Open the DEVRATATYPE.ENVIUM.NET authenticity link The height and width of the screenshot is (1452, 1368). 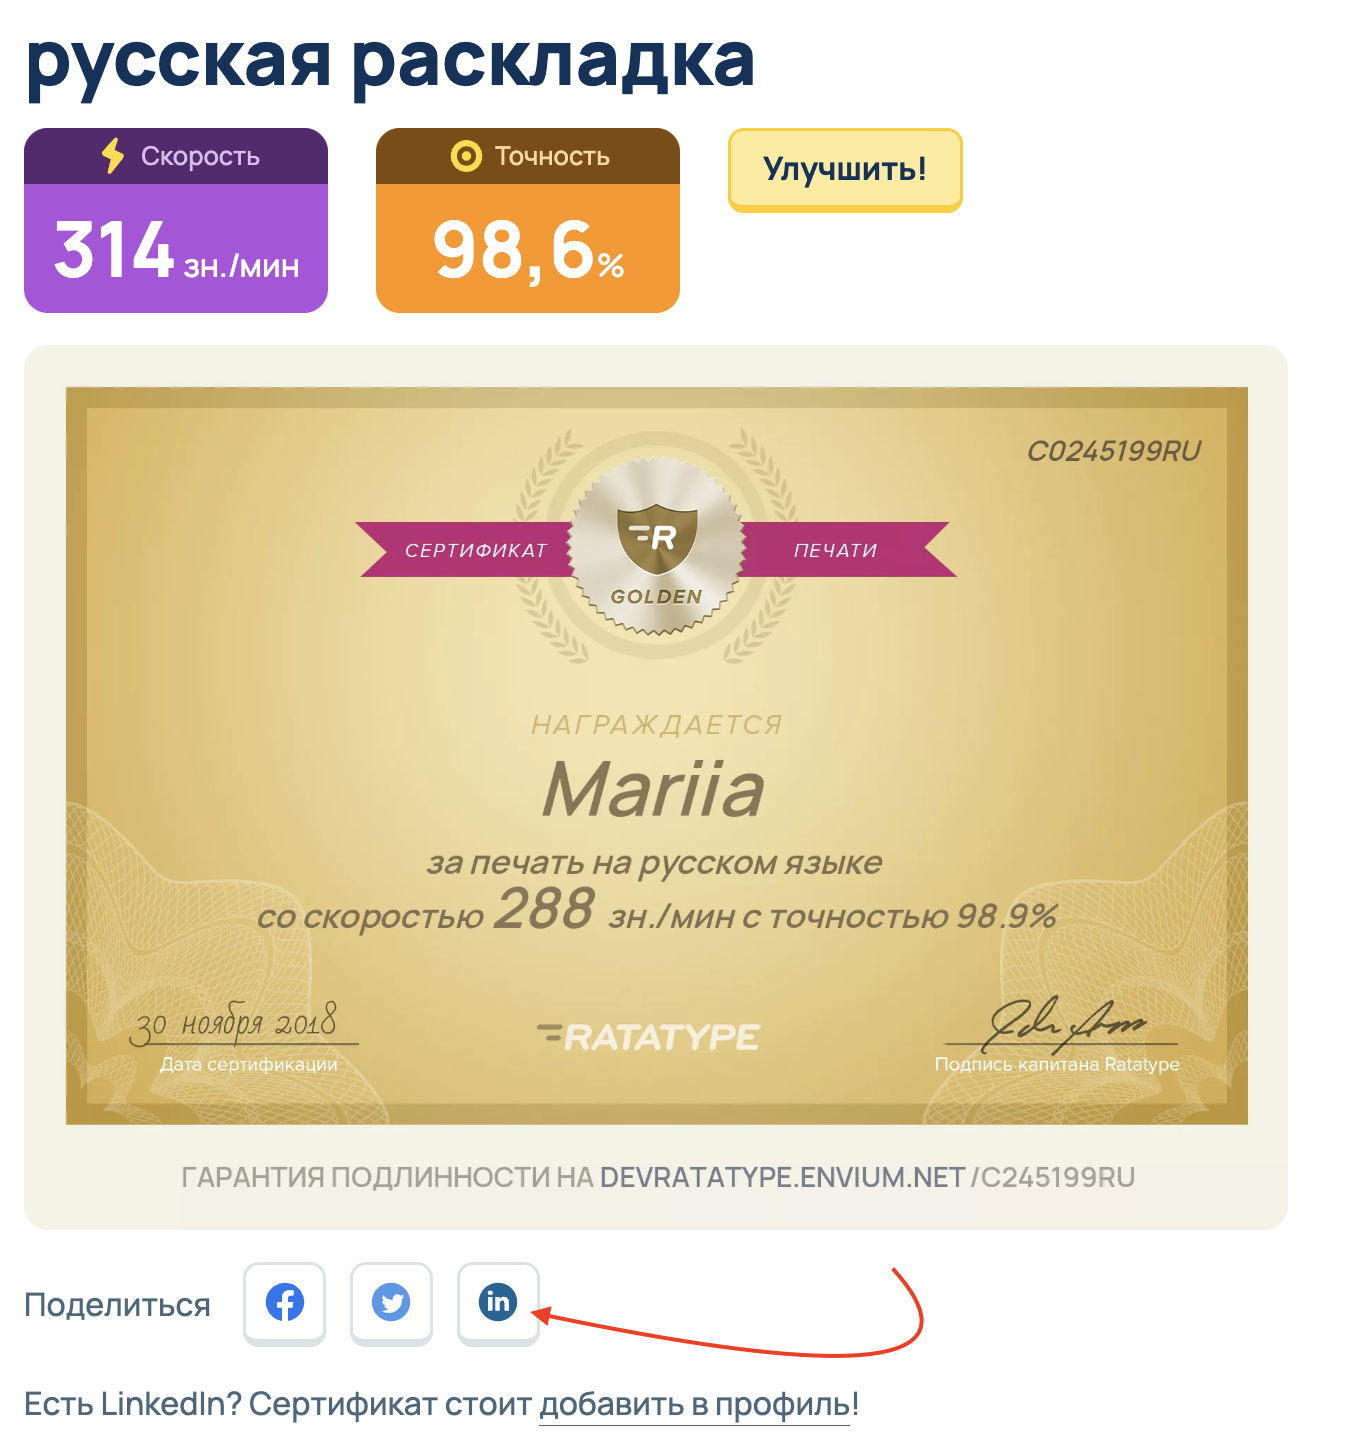tap(782, 1177)
